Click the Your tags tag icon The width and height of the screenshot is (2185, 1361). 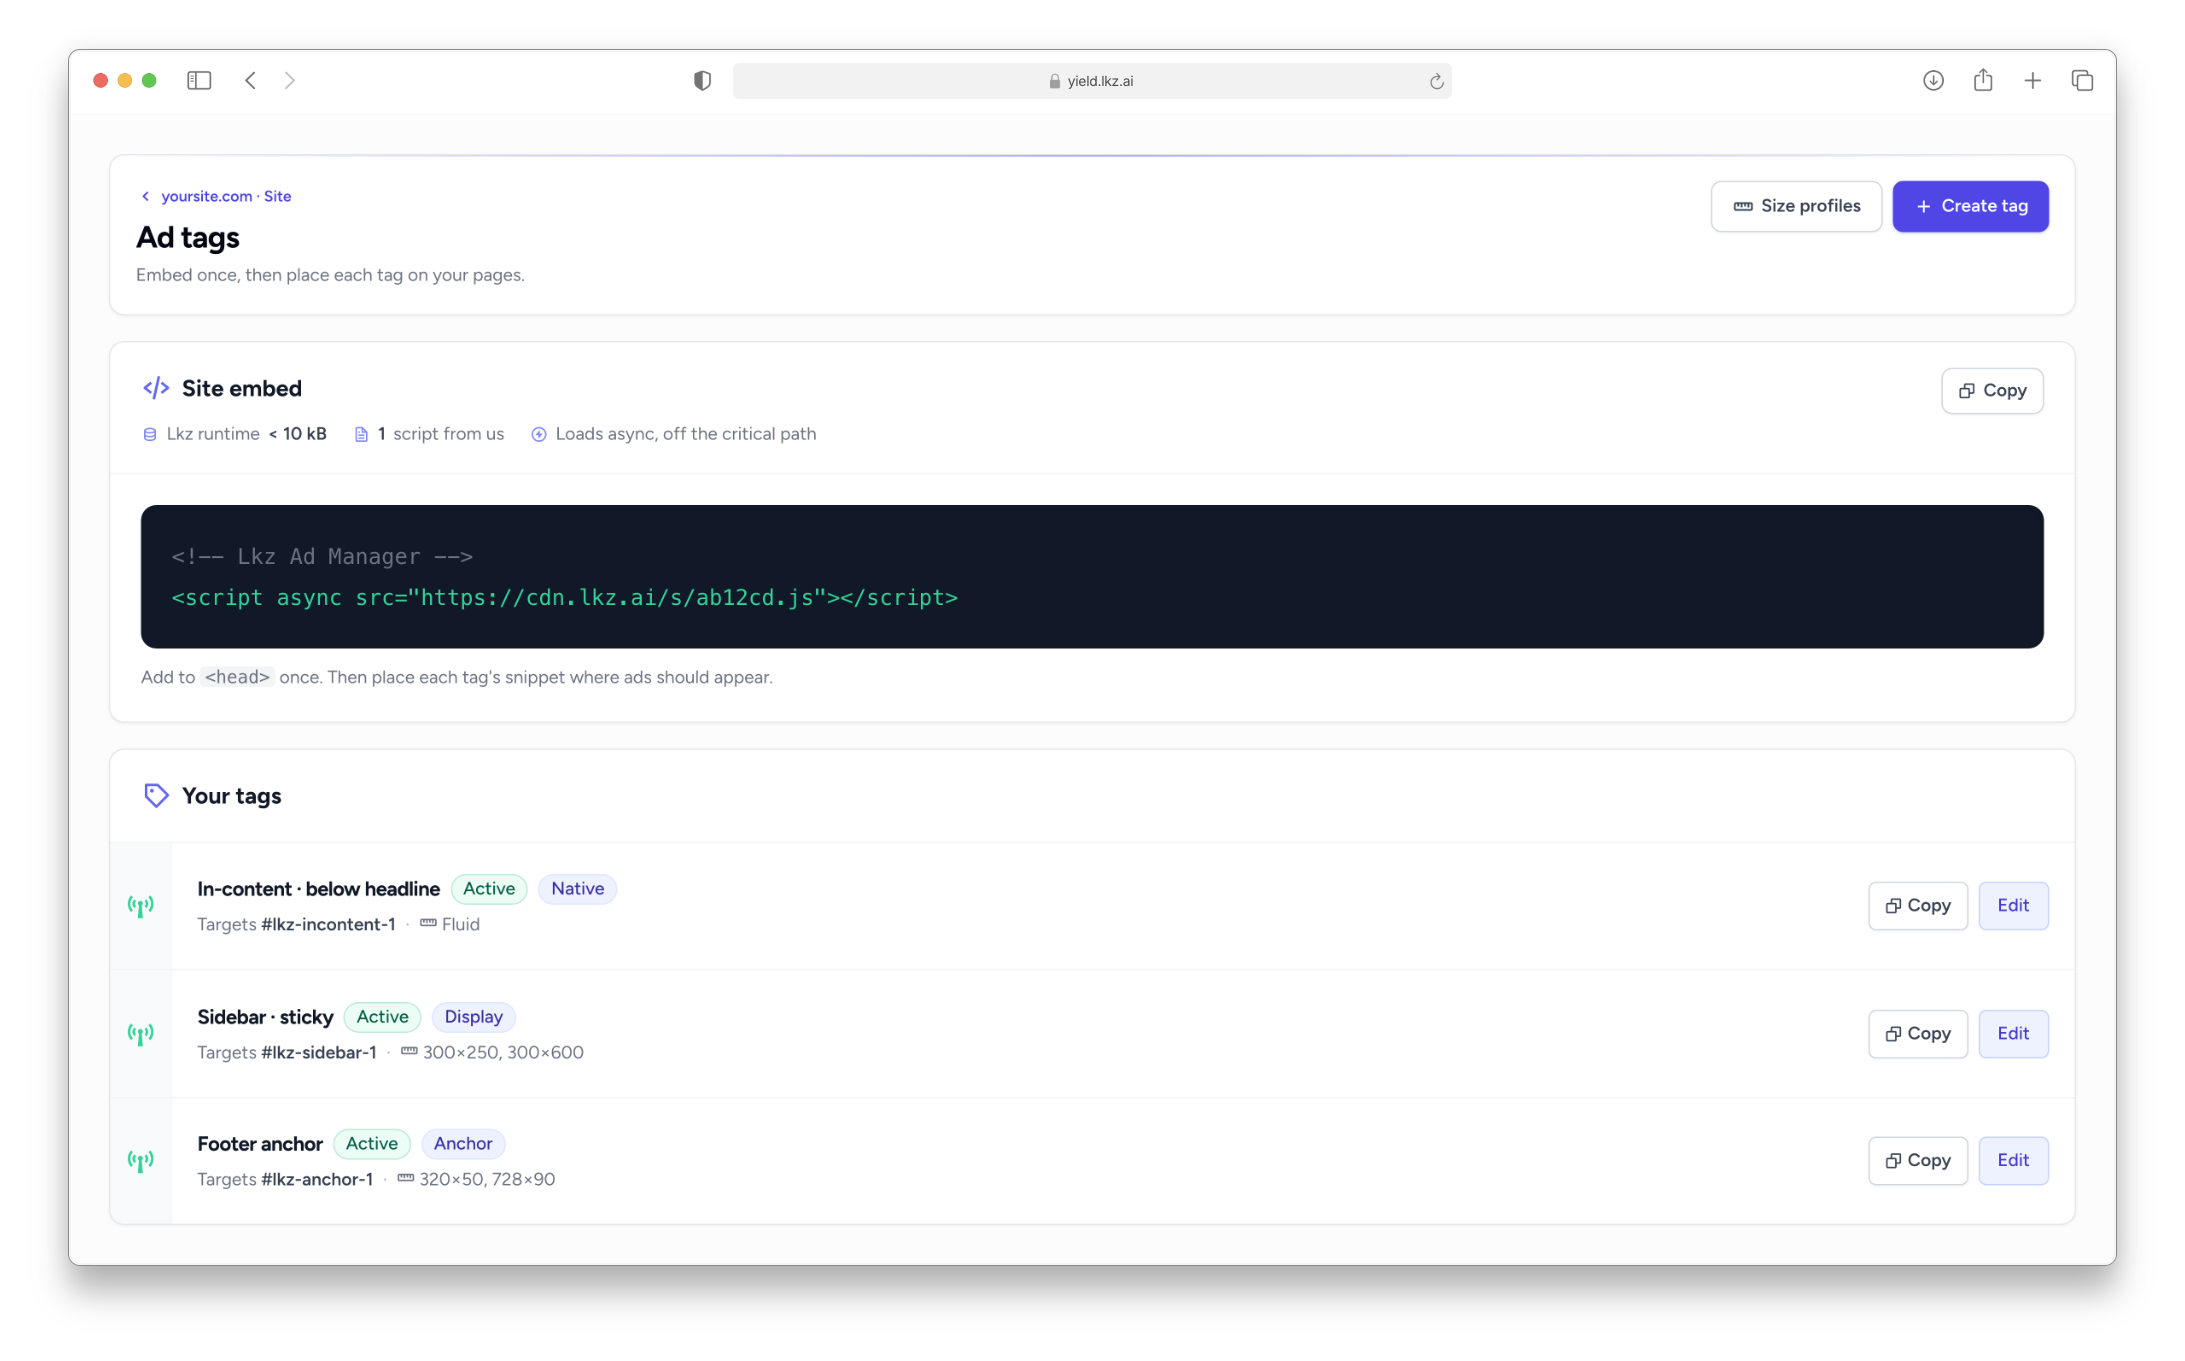[x=156, y=795]
